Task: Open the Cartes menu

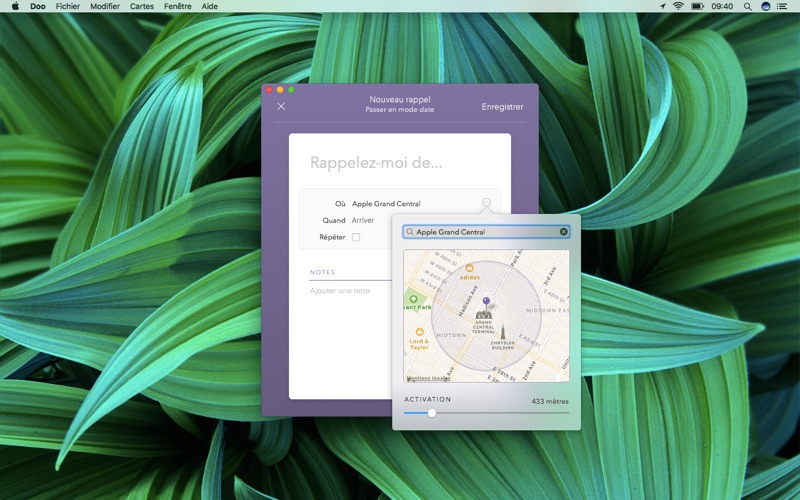Action: [x=142, y=6]
